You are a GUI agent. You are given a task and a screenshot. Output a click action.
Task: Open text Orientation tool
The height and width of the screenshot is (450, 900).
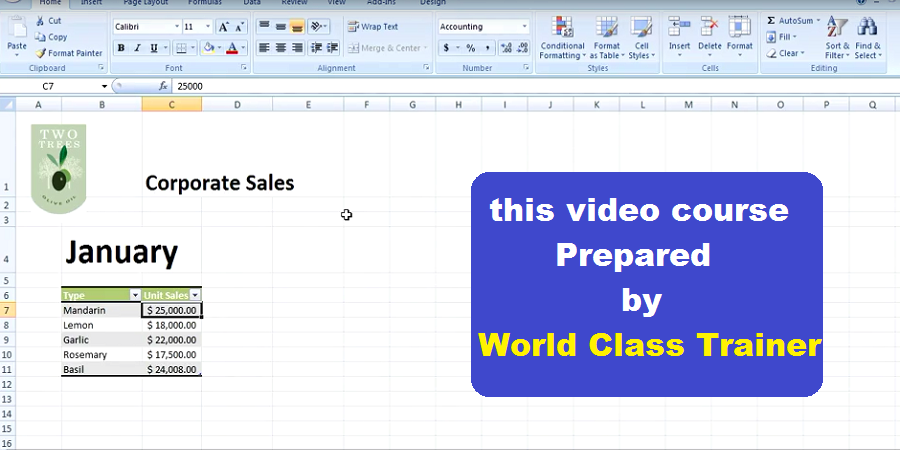tap(316, 26)
